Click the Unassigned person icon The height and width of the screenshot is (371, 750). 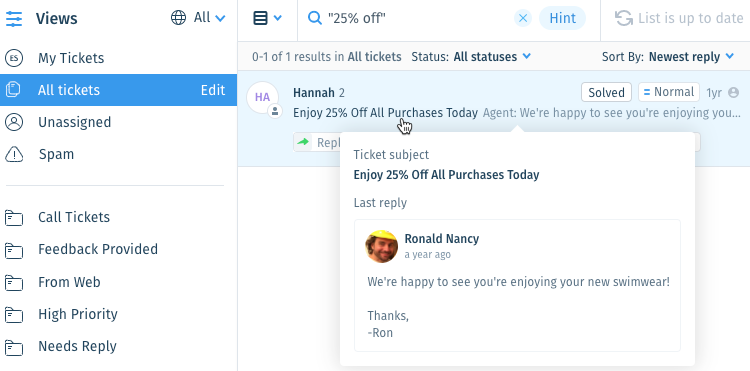tap(14, 122)
